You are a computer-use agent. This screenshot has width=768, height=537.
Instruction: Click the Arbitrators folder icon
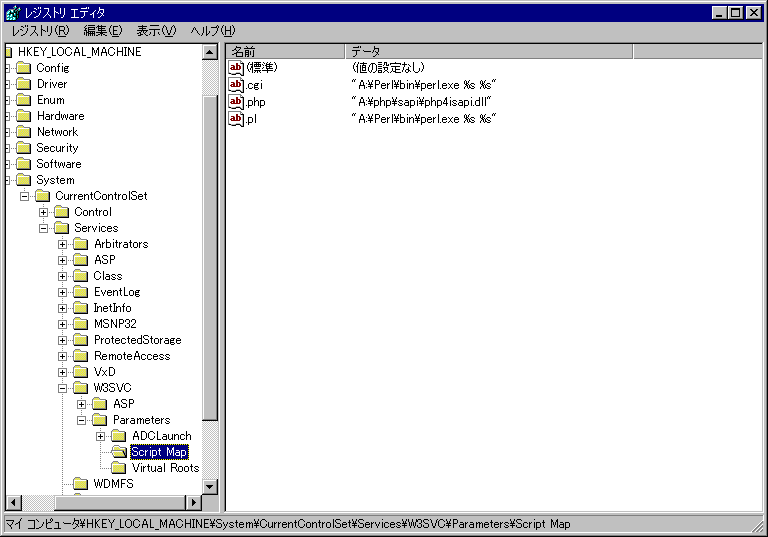pyautogui.click(x=81, y=244)
